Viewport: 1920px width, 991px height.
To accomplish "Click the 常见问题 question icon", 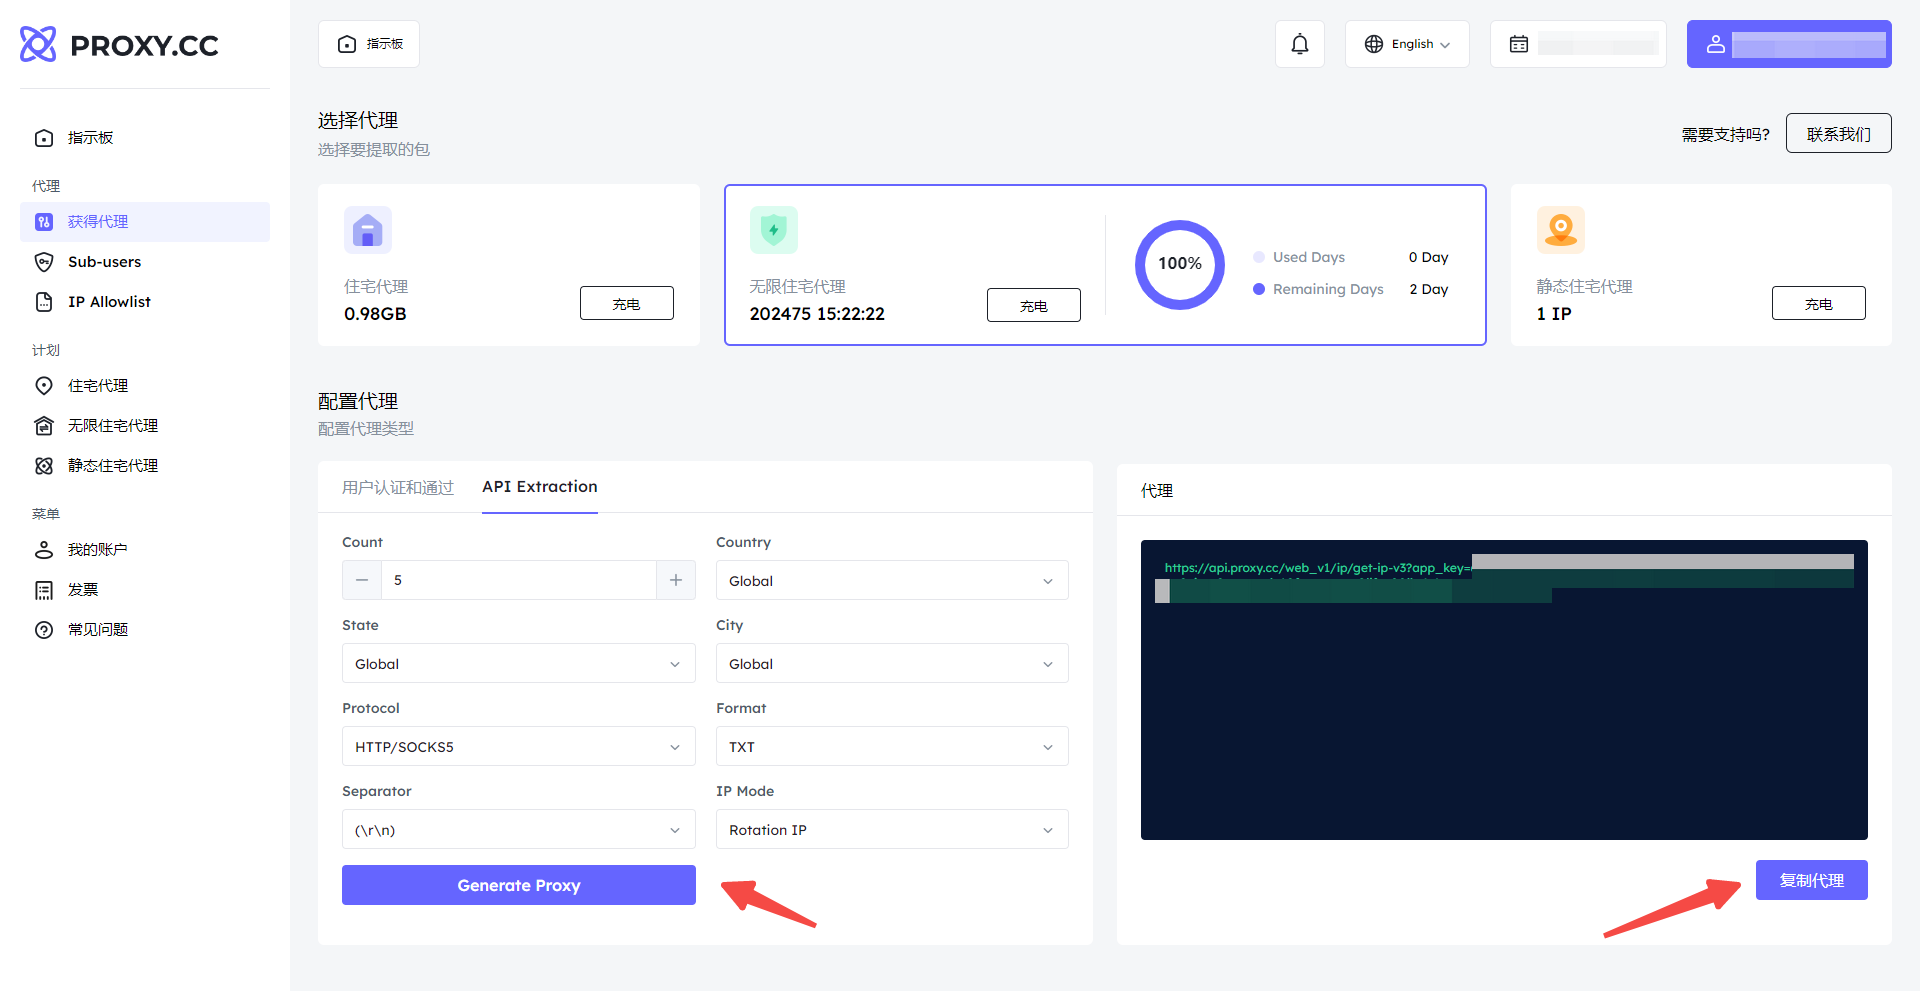I will [44, 630].
